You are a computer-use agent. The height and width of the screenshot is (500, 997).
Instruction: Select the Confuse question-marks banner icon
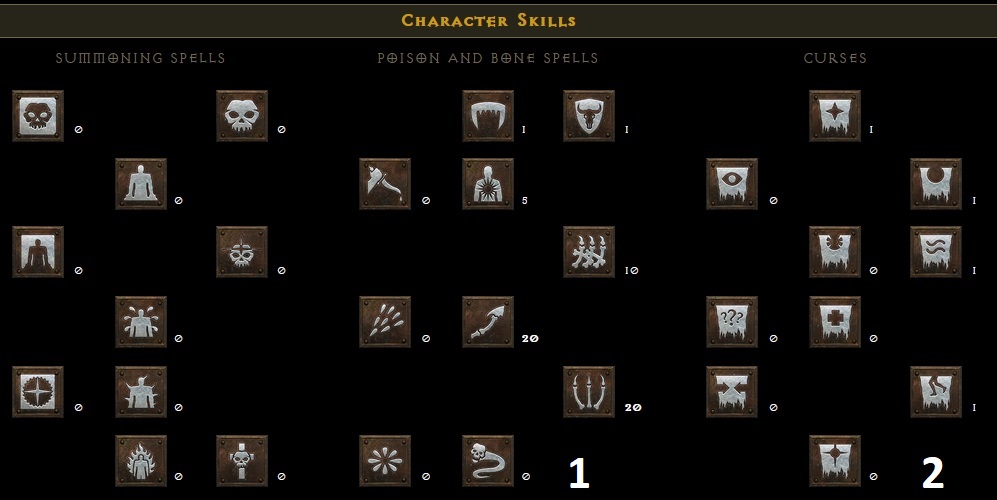(x=732, y=322)
